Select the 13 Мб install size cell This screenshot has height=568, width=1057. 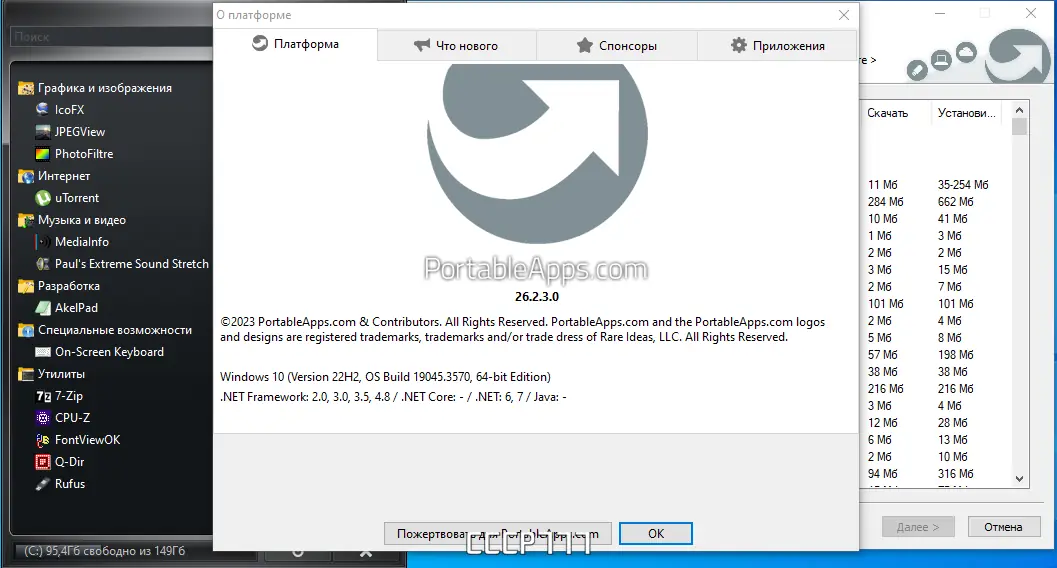[x=953, y=439]
